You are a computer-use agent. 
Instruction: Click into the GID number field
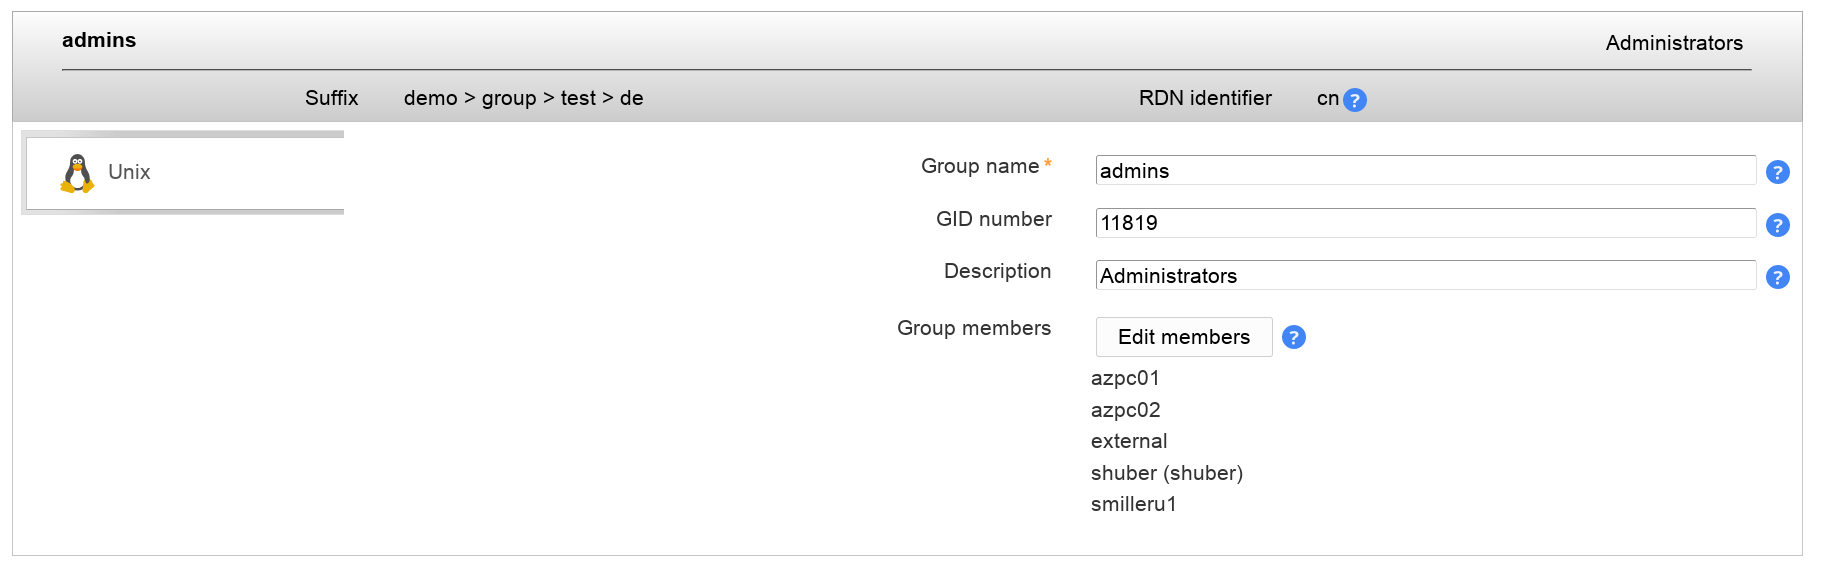tap(1424, 223)
